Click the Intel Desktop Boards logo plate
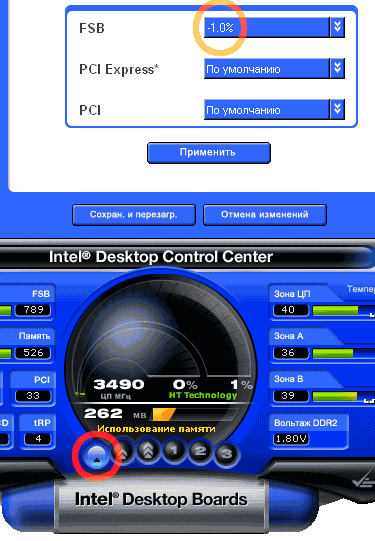This screenshot has height=541, width=375. pos(161,500)
